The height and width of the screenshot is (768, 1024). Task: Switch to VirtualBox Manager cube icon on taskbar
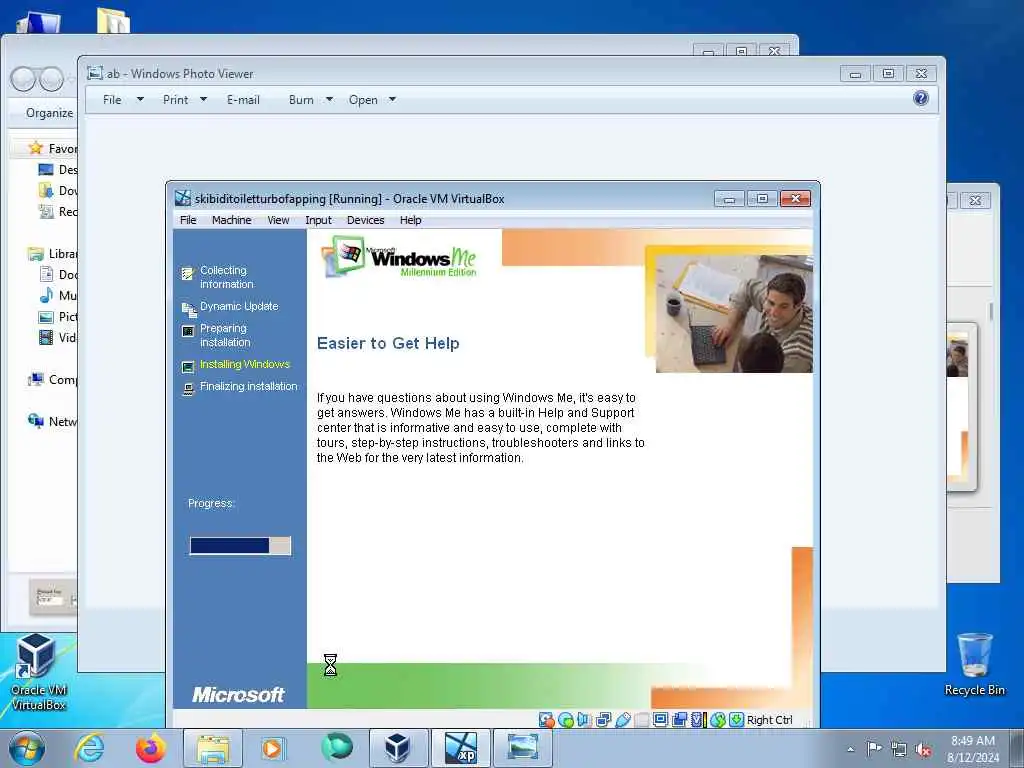pyautogui.click(x=397, y=748)
